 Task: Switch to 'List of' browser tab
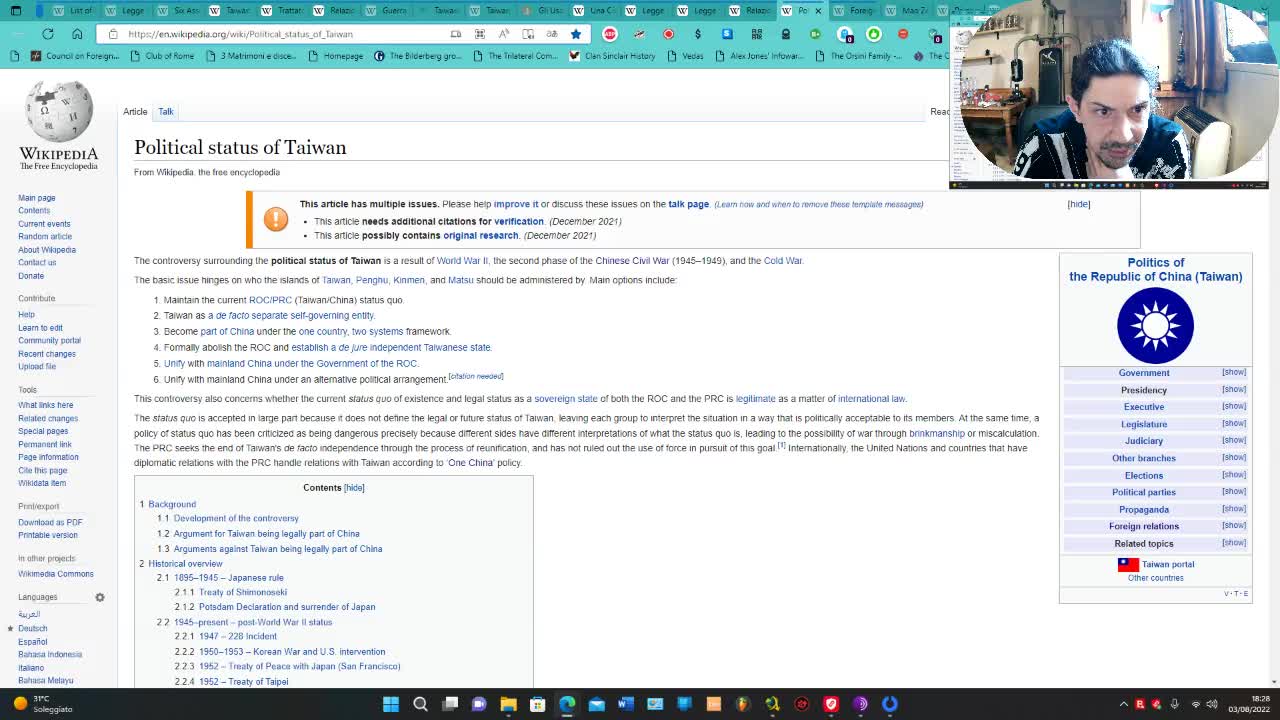(73, 10)
